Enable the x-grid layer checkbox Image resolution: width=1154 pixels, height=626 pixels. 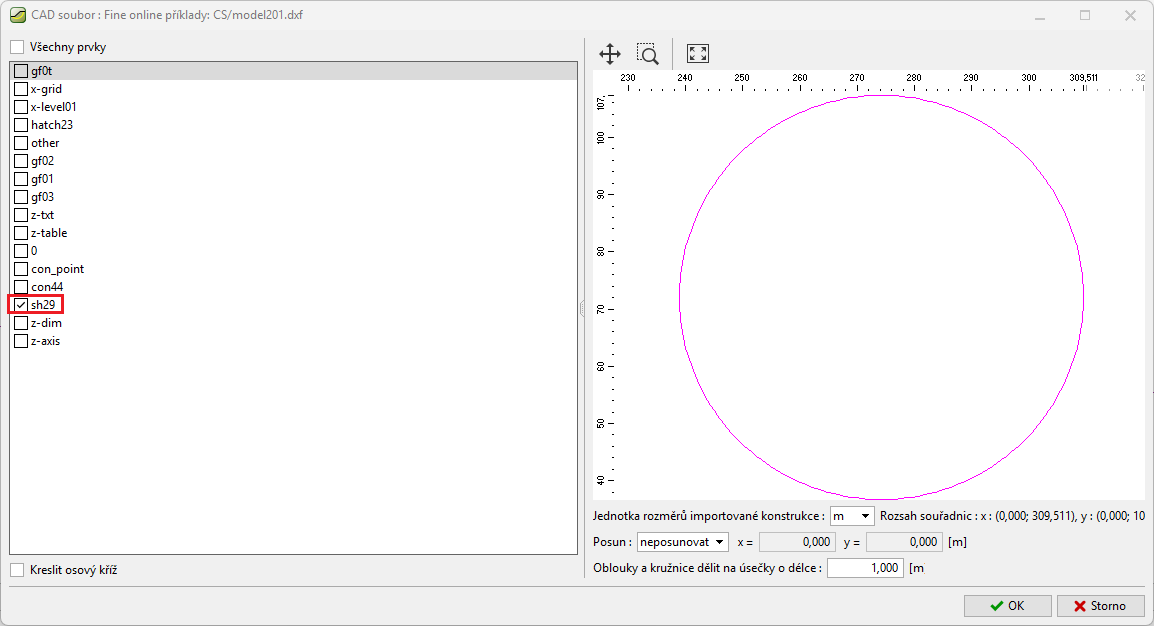[21, 89]
